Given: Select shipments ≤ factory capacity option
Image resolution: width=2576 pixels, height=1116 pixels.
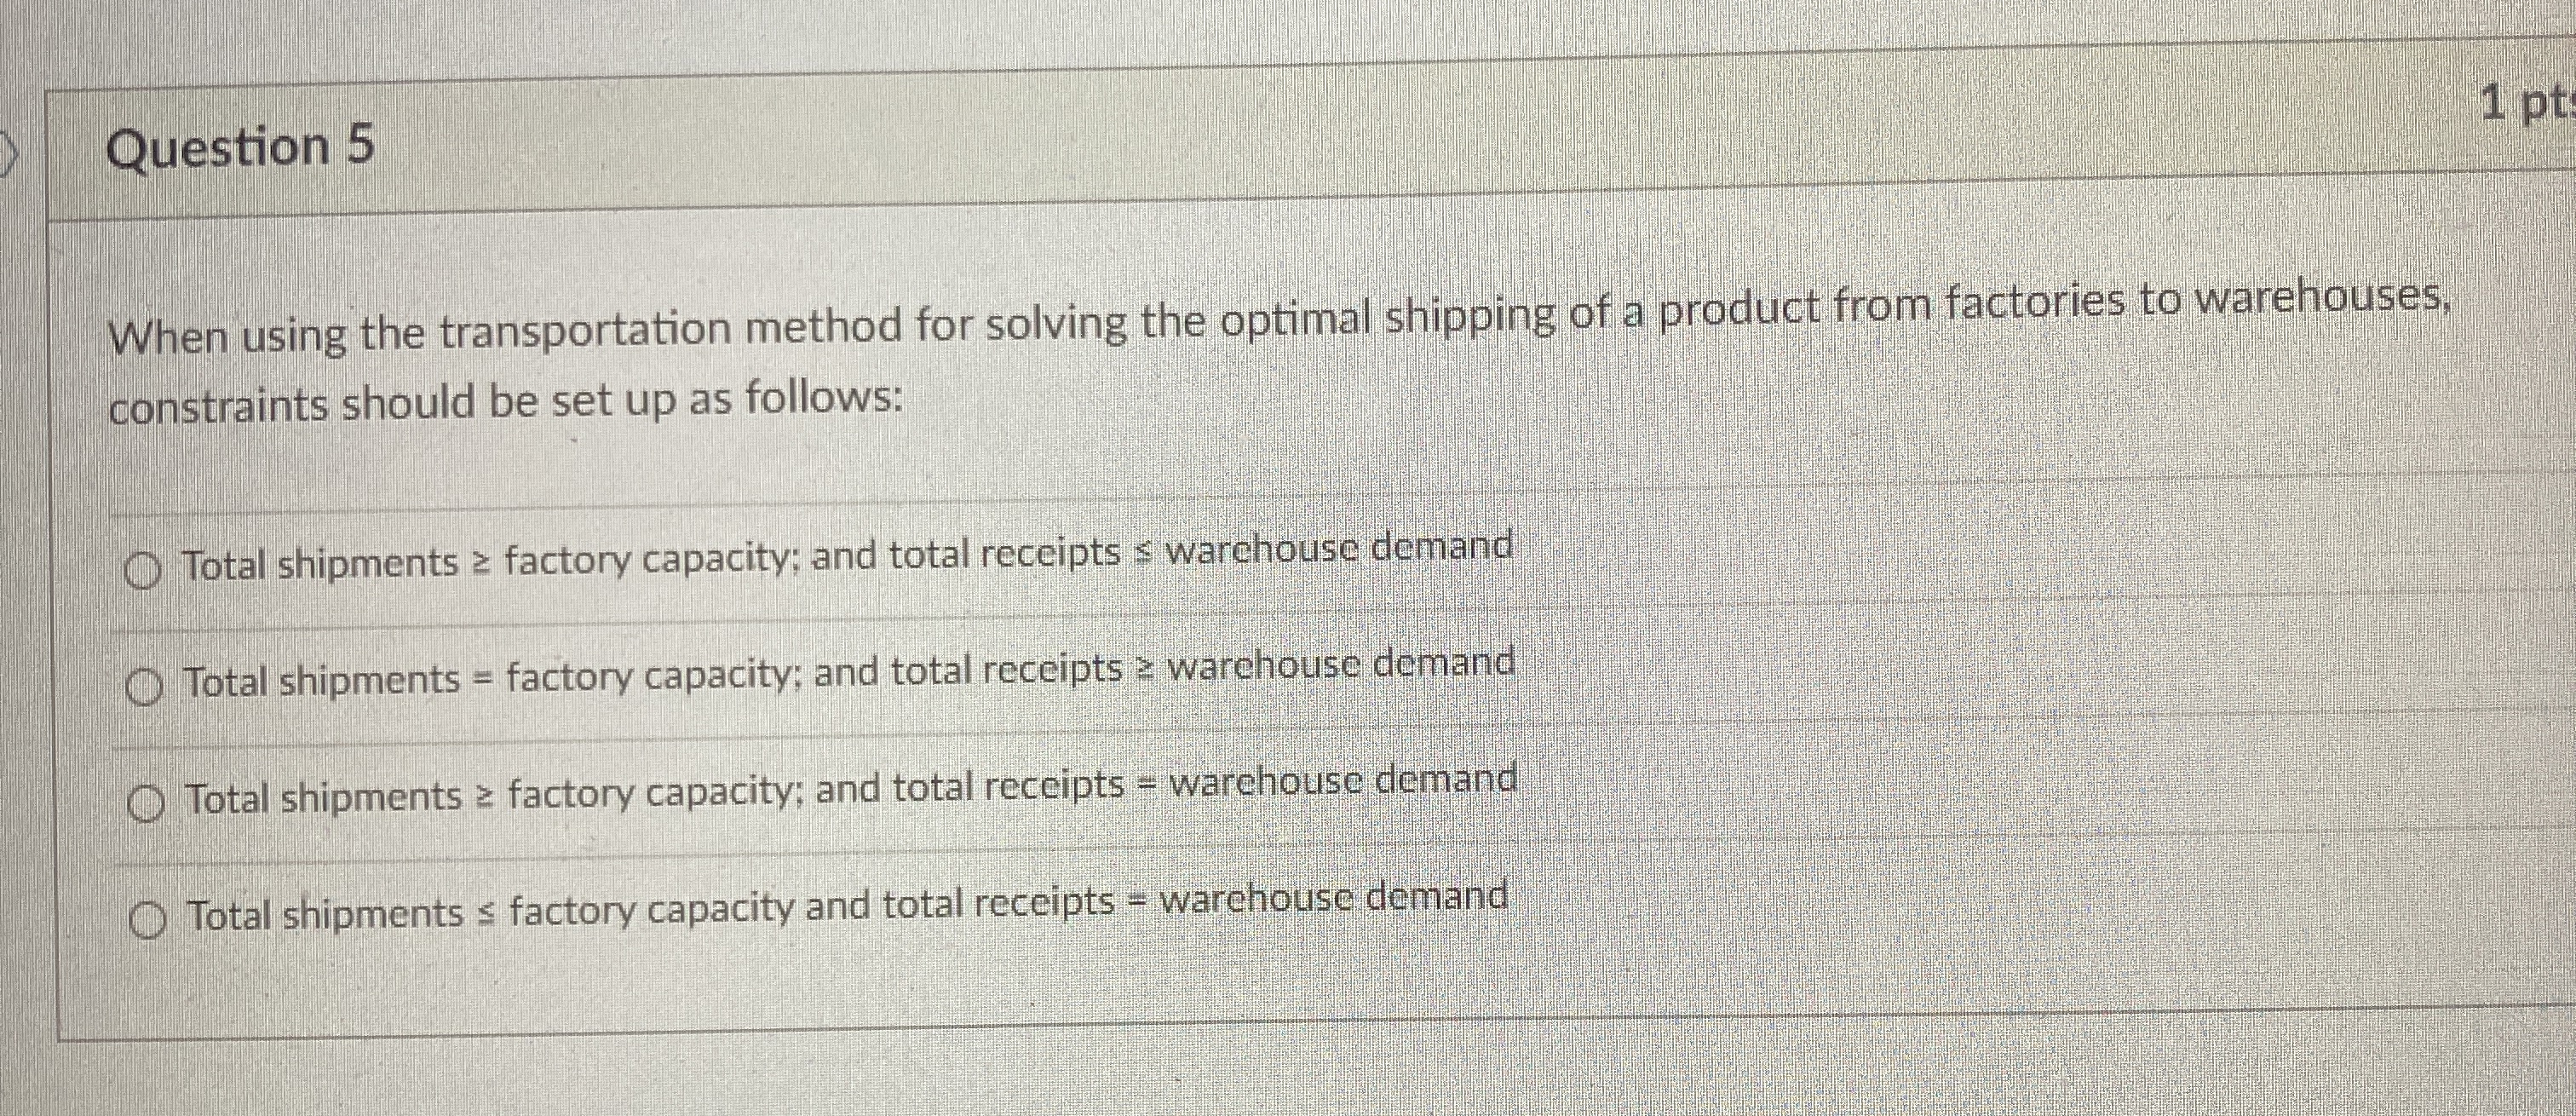Looking at the screenshot, I should click(148, 913).
